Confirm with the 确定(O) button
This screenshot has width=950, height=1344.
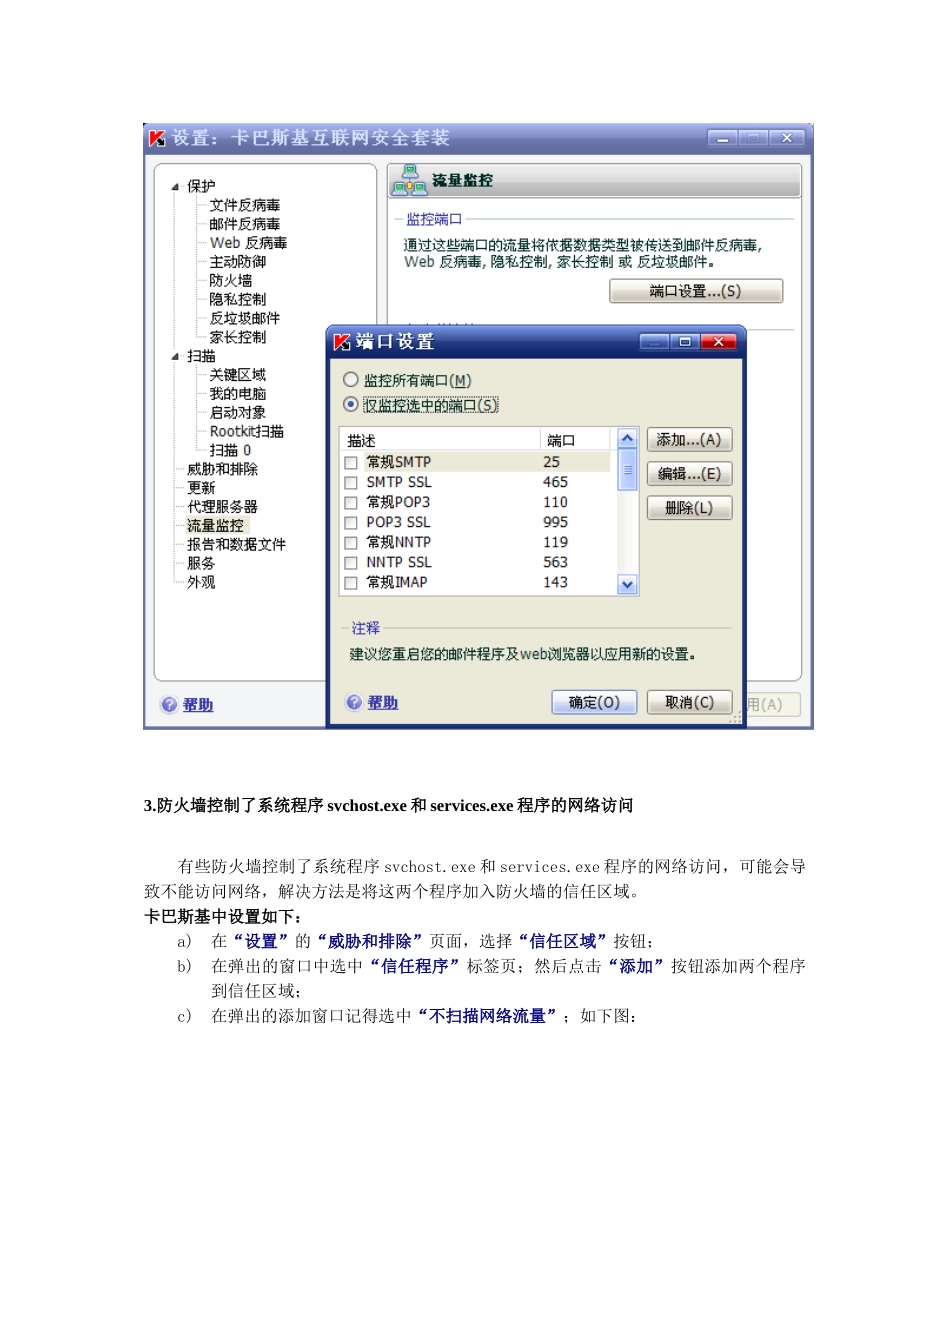(595, 703)
